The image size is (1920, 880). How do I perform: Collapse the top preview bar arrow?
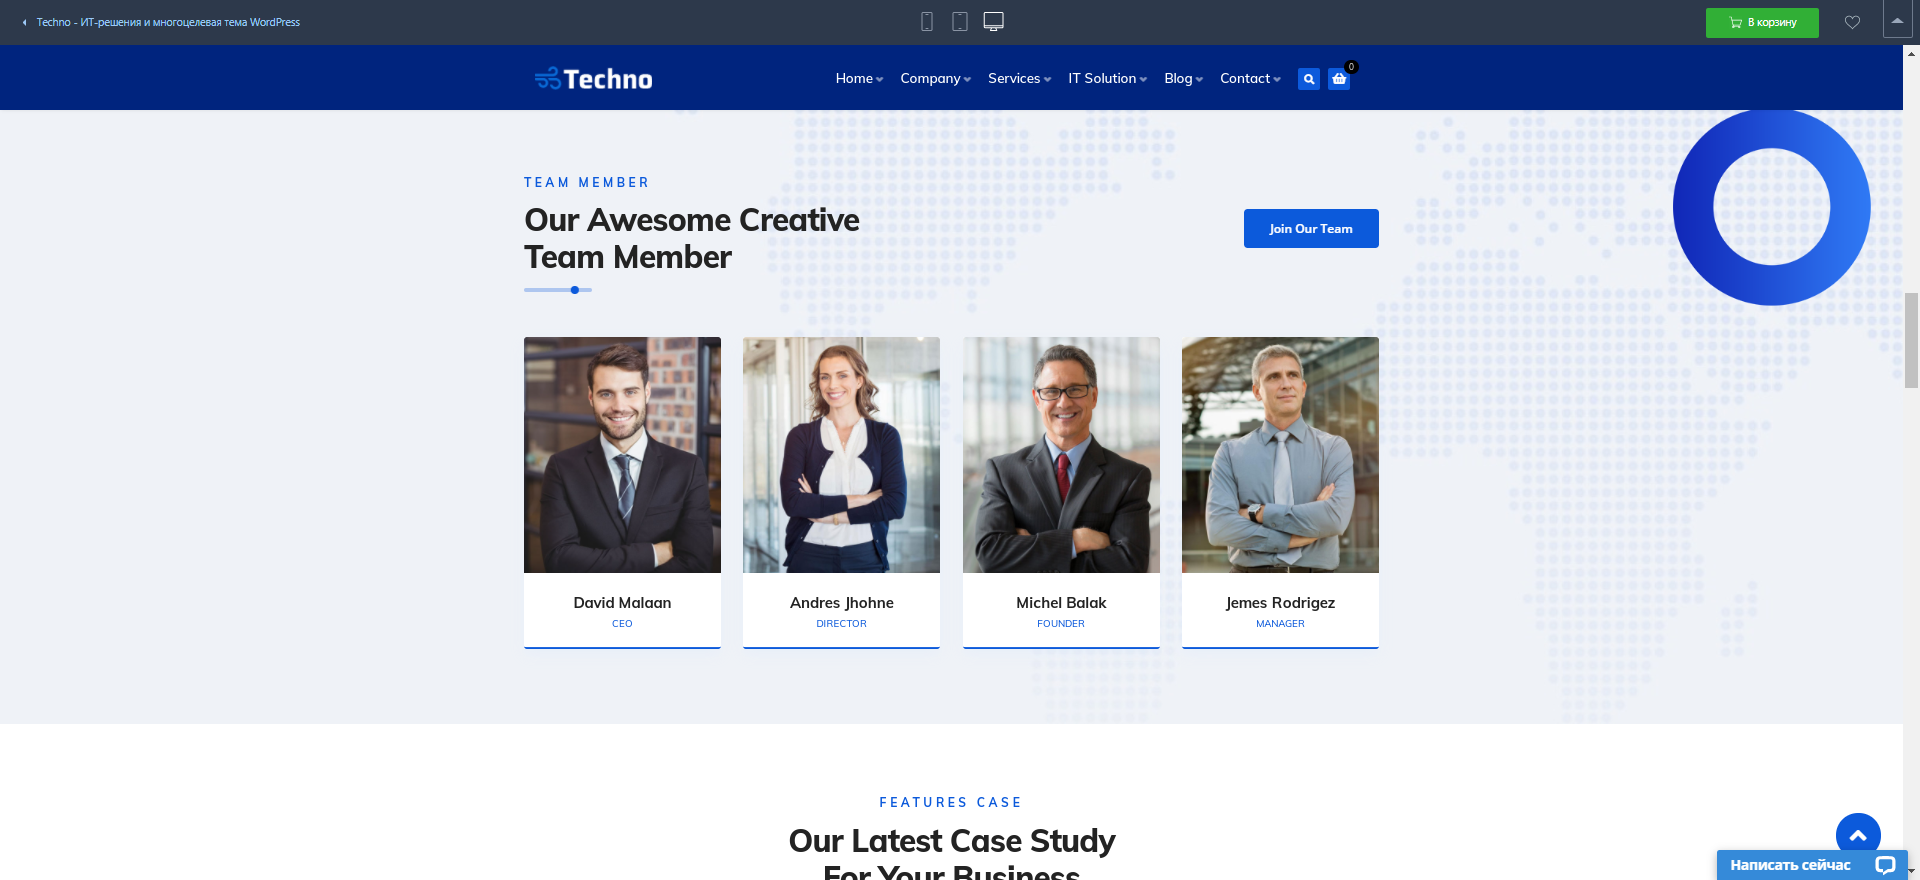point(1897,20)
